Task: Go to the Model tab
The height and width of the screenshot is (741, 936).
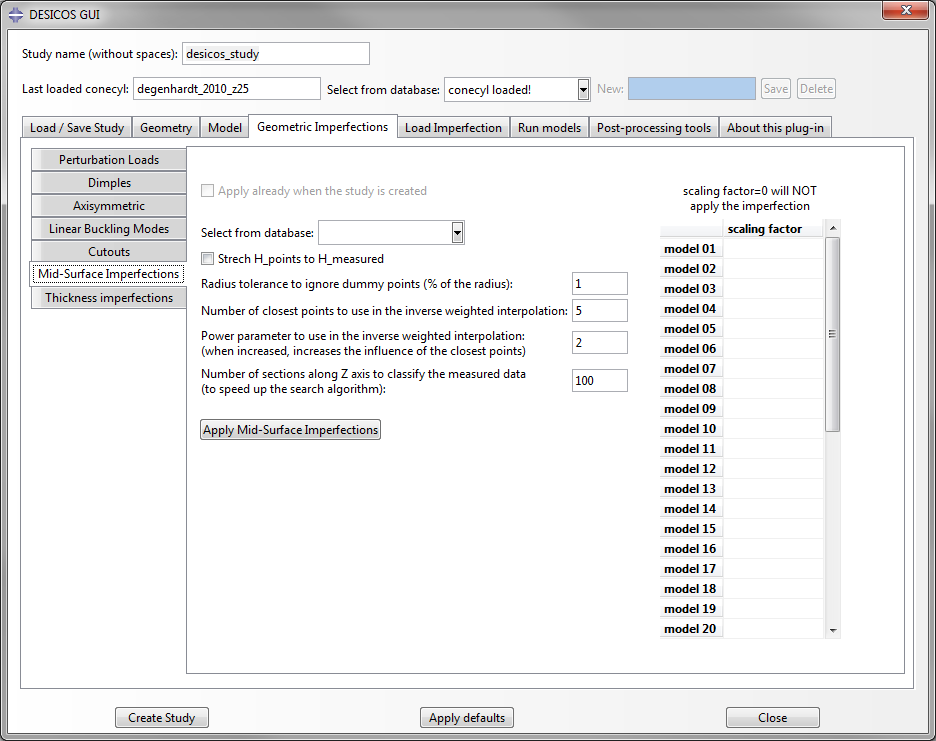Action: [x=224, y=128]
